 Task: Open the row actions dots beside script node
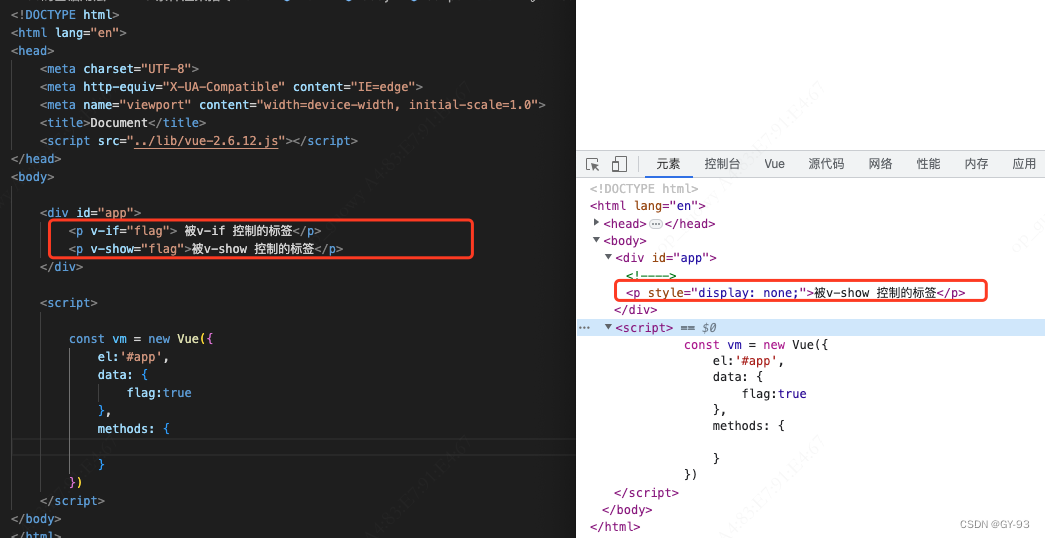(x=584, y=327)
